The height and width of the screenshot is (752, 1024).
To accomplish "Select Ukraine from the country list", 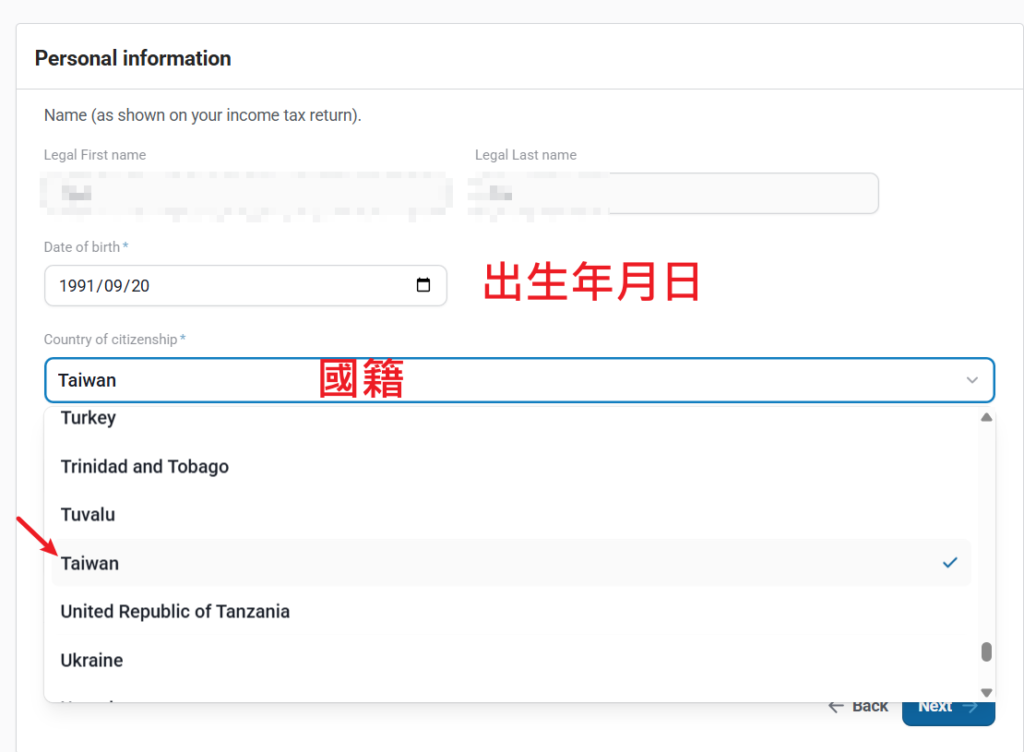I will click(92, 661).
